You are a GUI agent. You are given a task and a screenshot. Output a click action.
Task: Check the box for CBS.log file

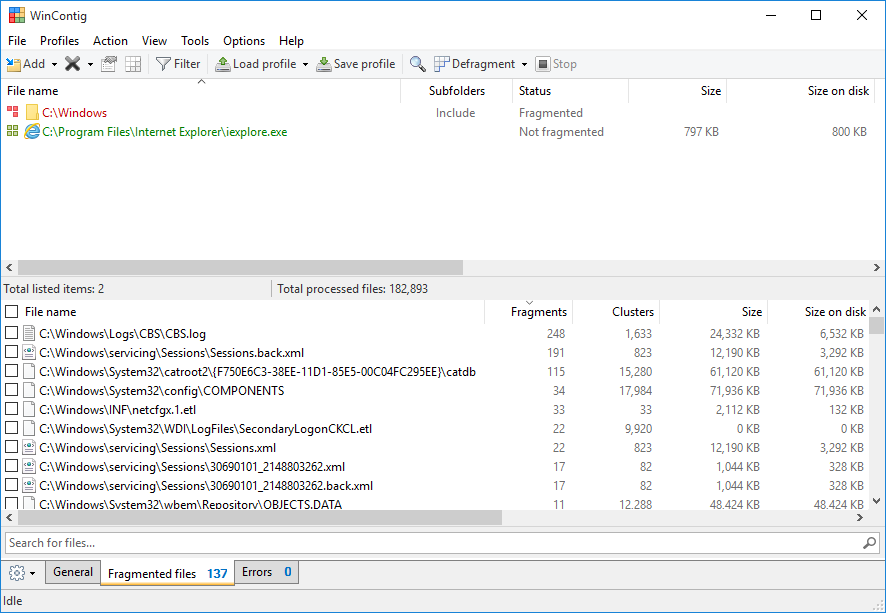(x=12, y=334)
